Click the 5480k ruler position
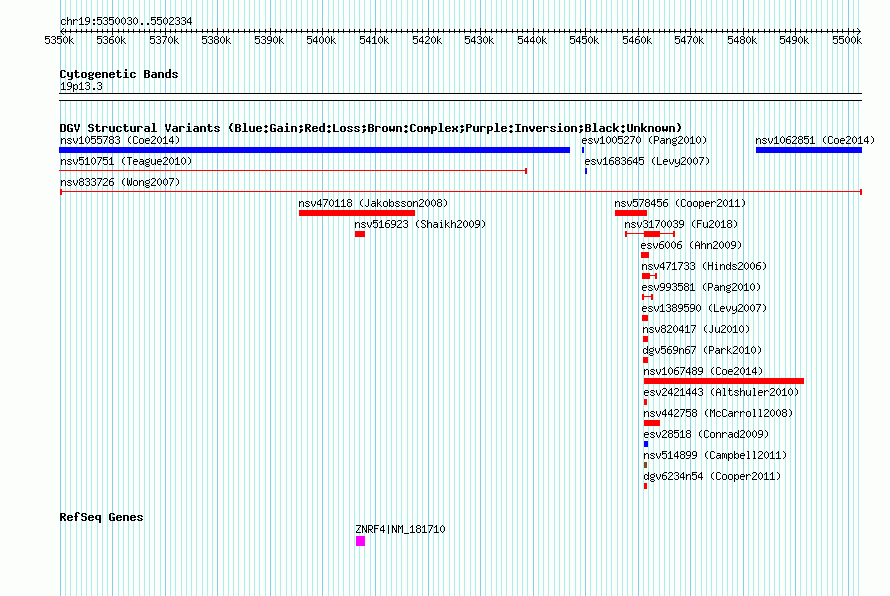The height and width of the screenshot is (596, 890). click(742, 40)
